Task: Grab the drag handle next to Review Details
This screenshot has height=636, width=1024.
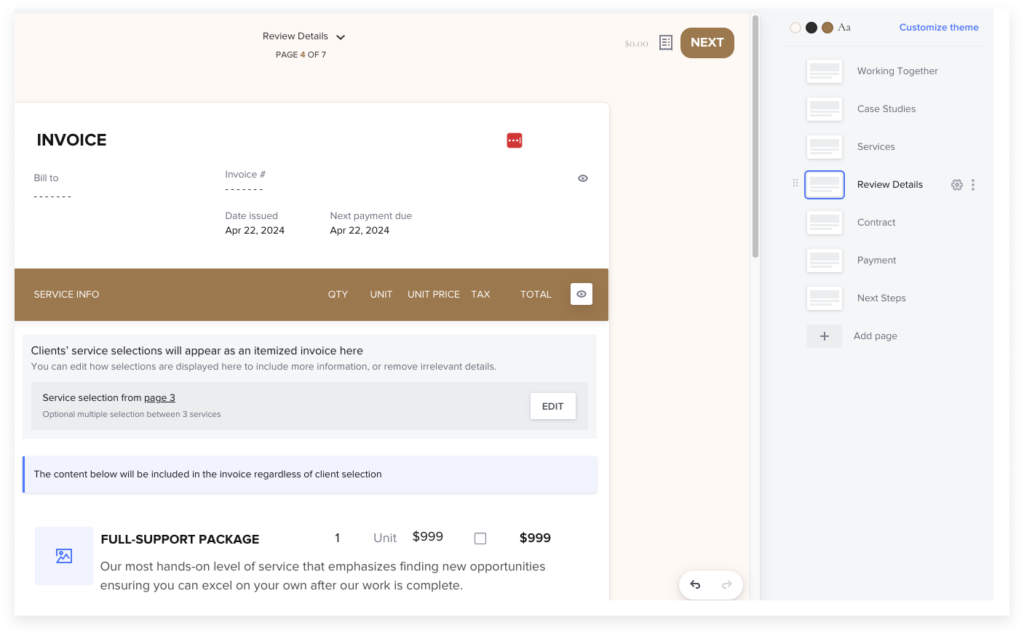Action: coord(795,184)
